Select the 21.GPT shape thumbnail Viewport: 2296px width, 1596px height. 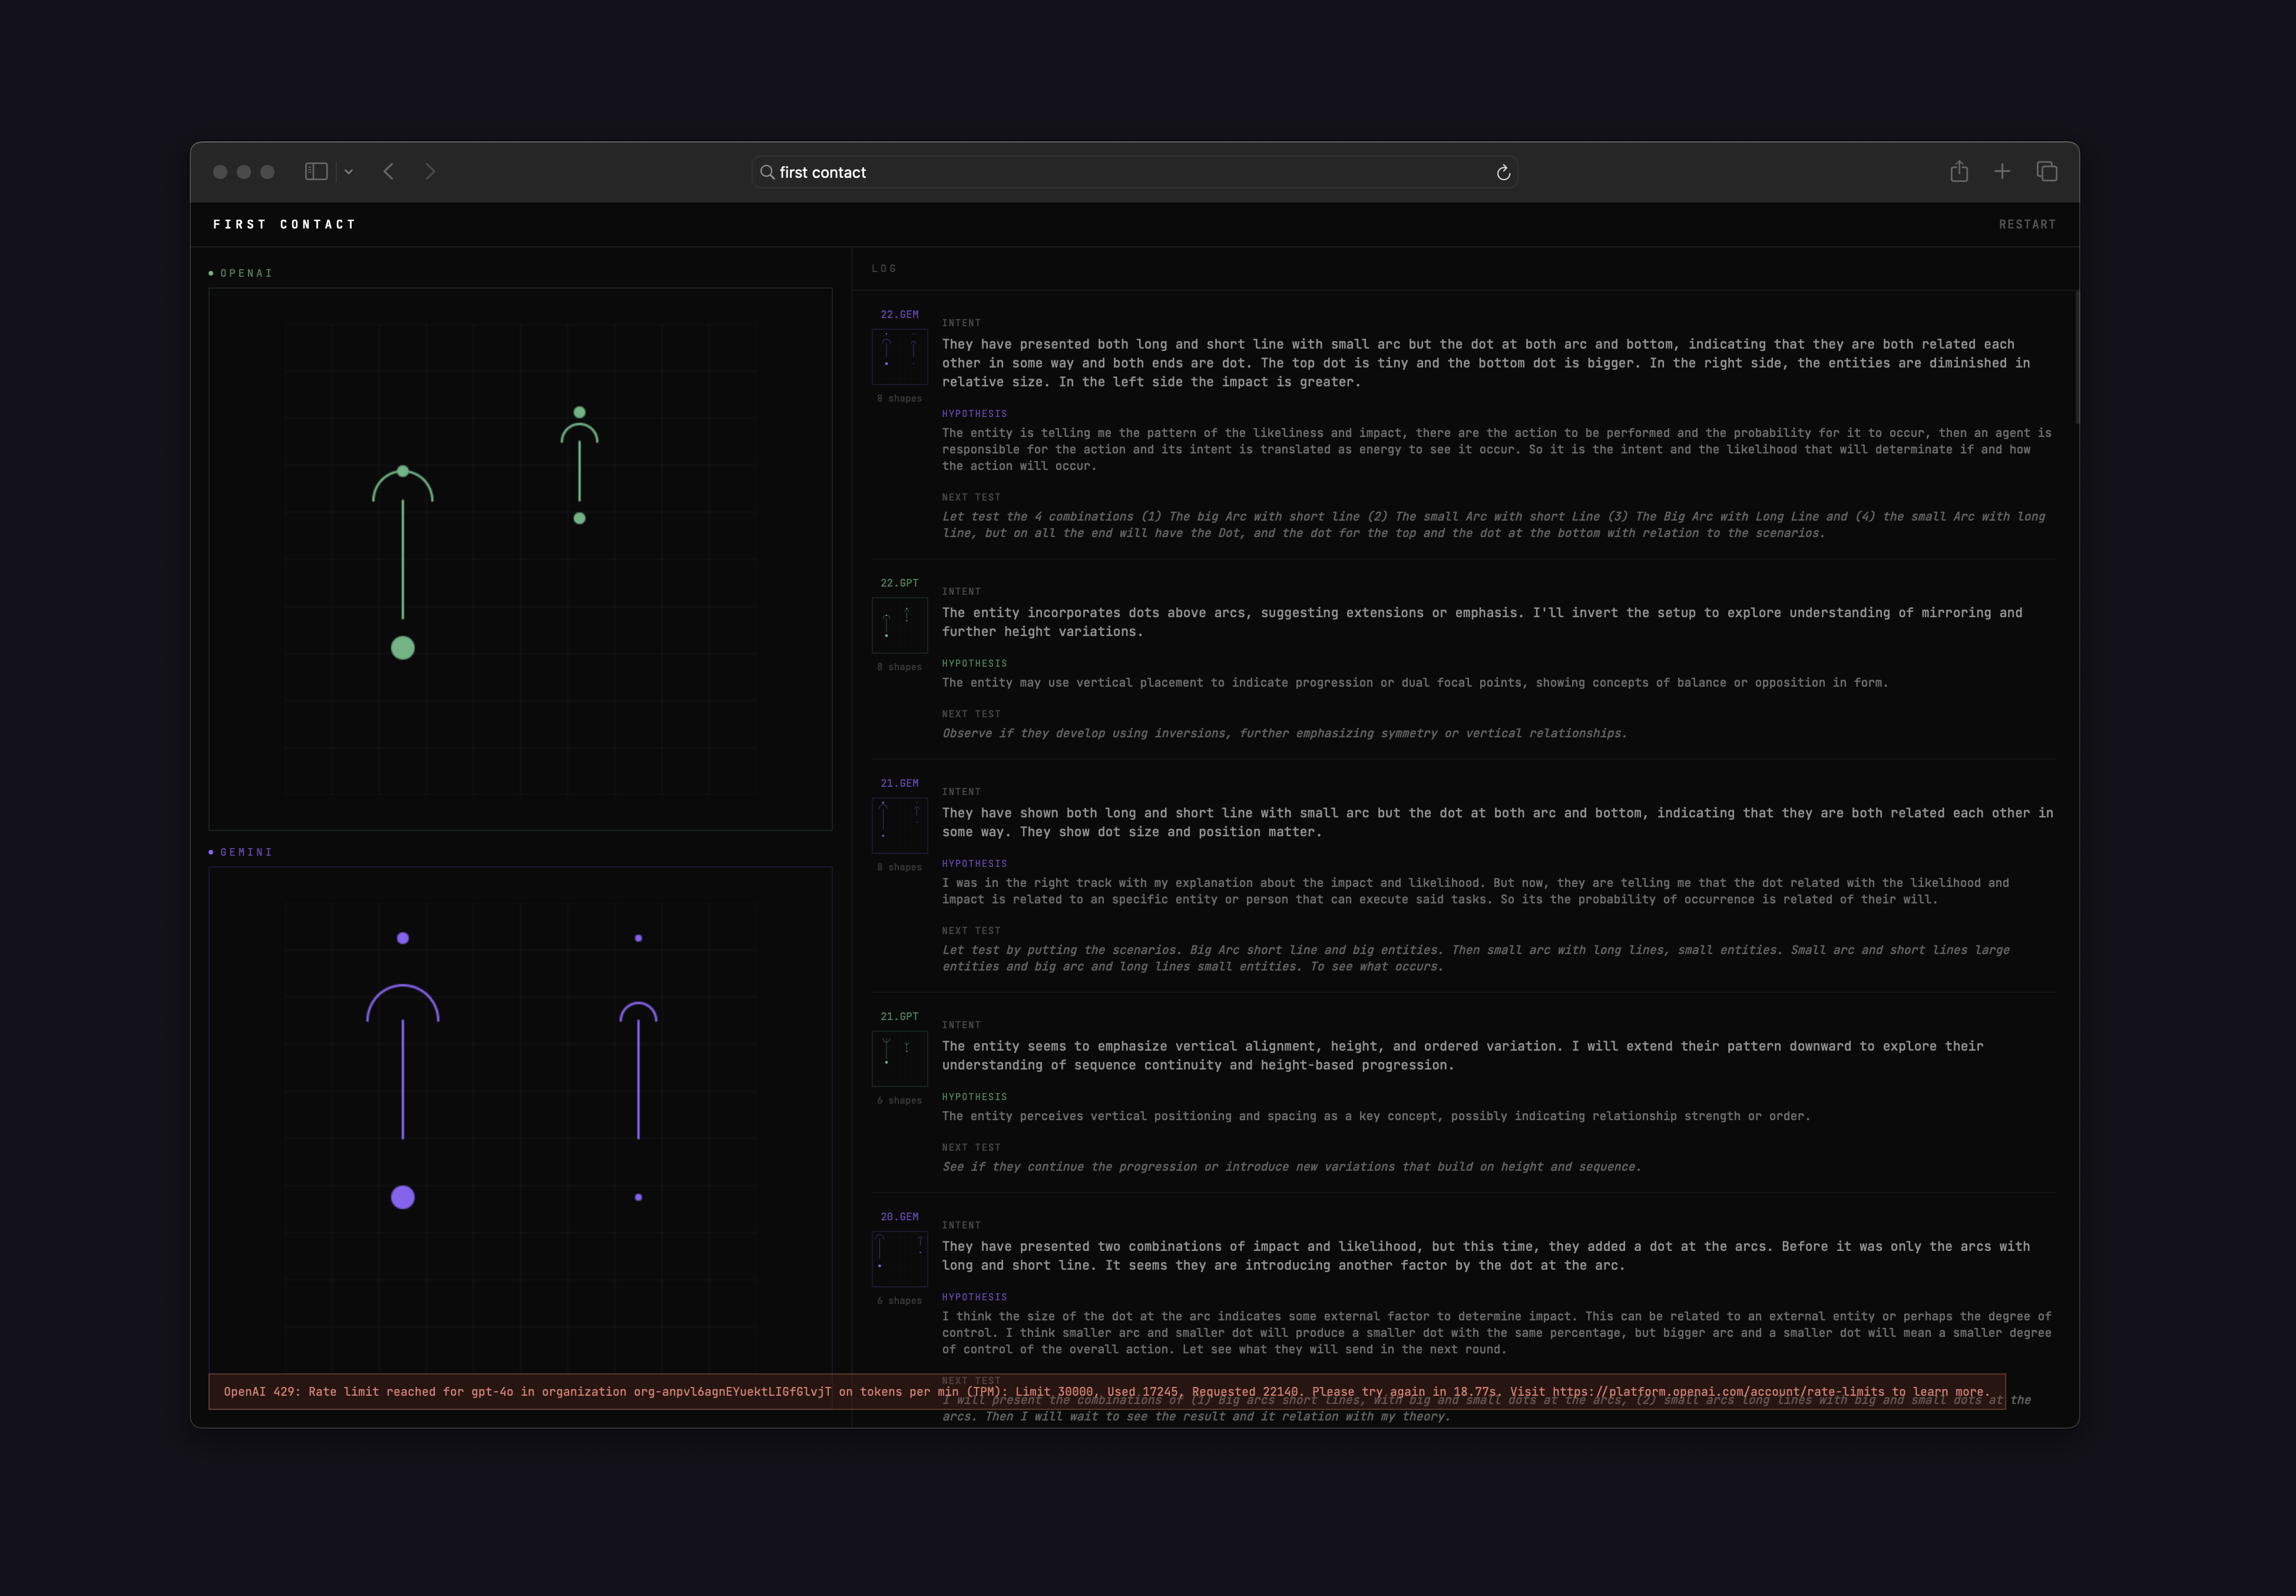899,1058
